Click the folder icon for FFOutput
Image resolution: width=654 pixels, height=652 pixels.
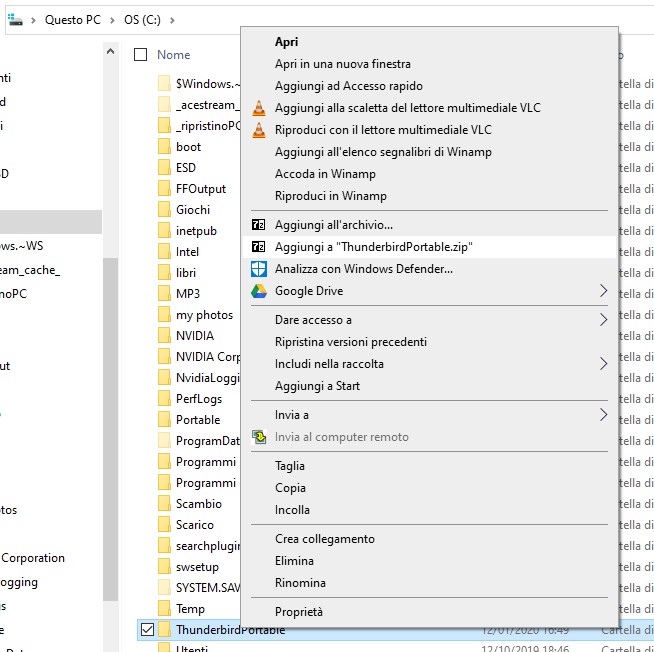(x=164, y=189)
